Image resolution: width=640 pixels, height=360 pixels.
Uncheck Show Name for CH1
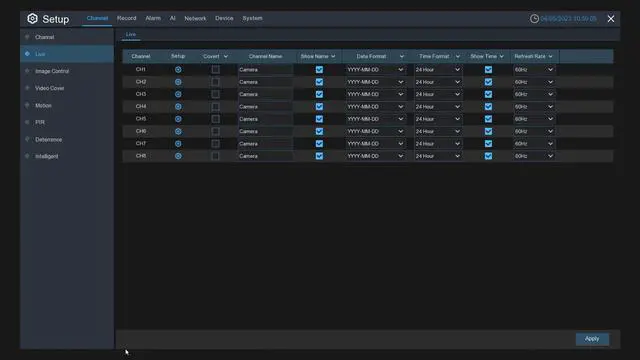point(319,70)
